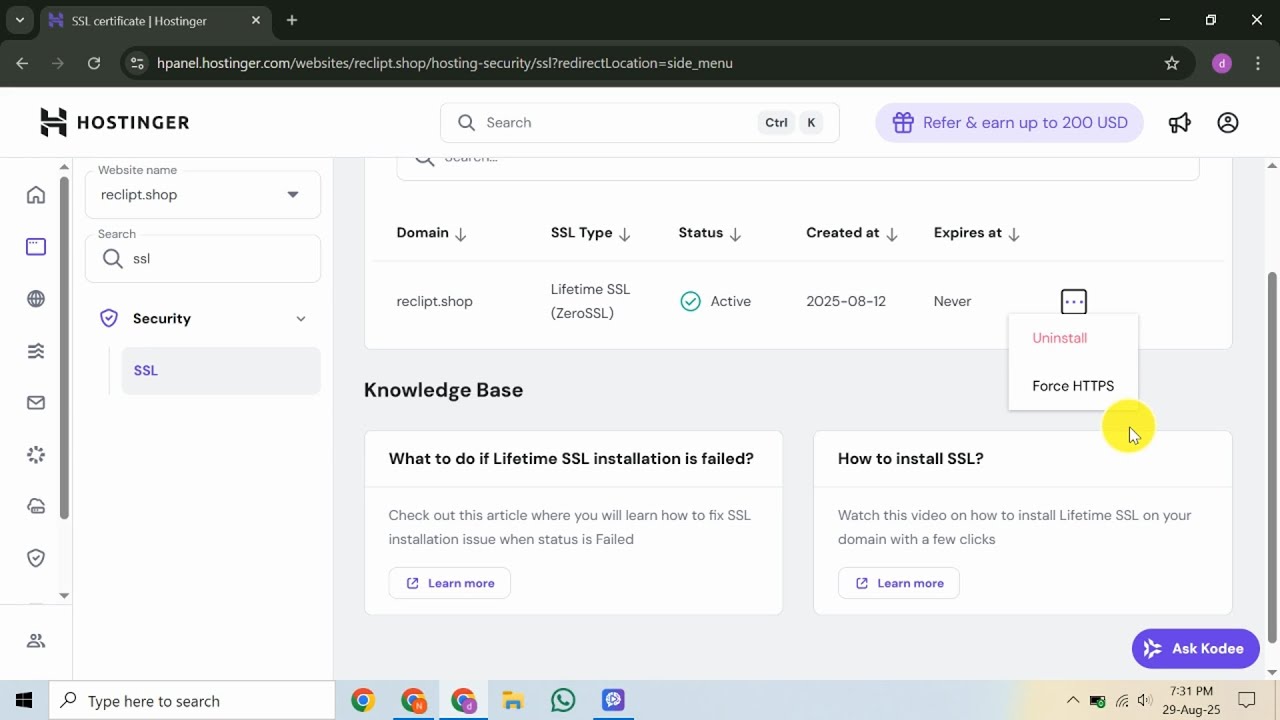
Task: Open the Emails envelope icon in the sidebar
Action: (x=36, y=403)
